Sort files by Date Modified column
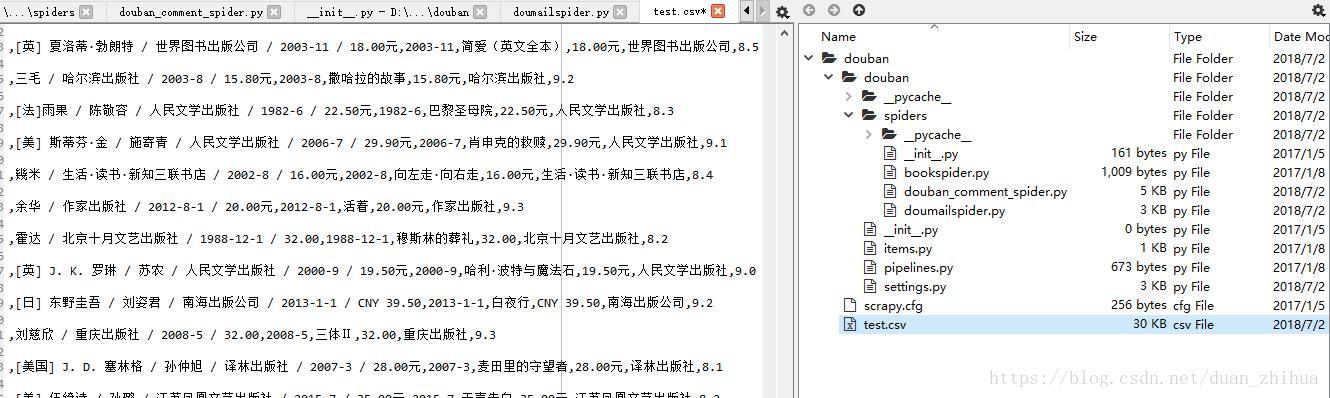The width and height of the screenshot is (1330, 398). coord(1300,37)
